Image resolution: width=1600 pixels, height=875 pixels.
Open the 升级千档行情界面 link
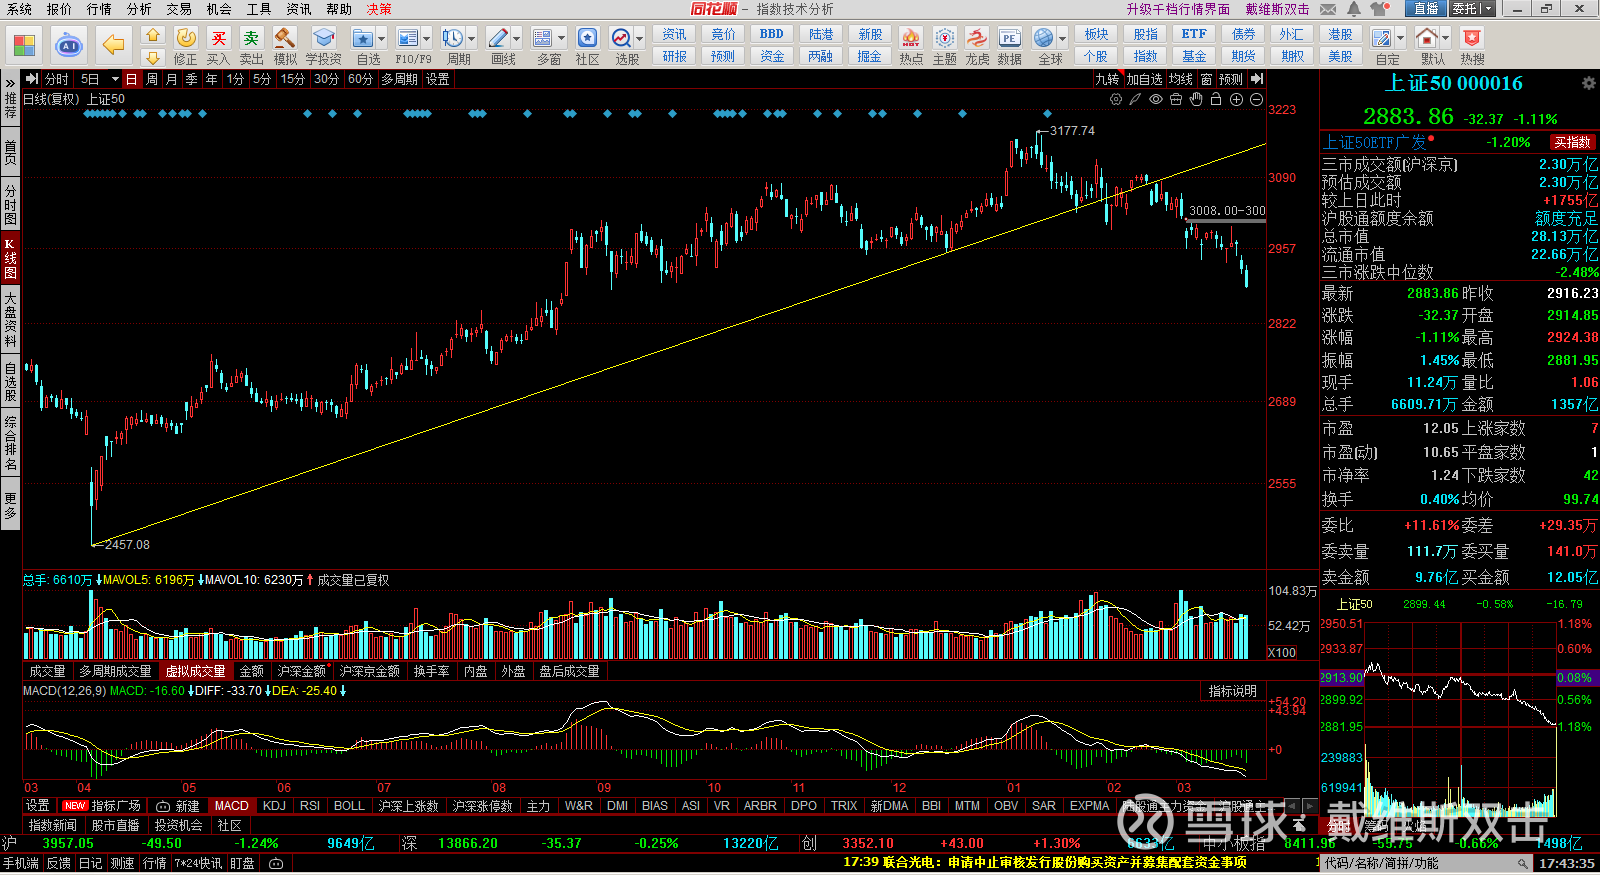click(1178, 9)
